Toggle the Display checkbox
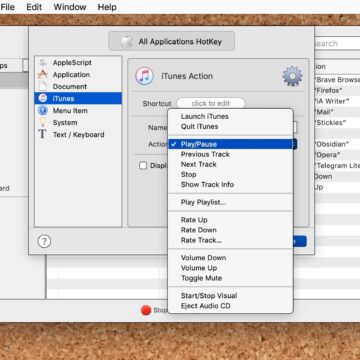This screenshot has height=360, width=360. pos(143,165)
